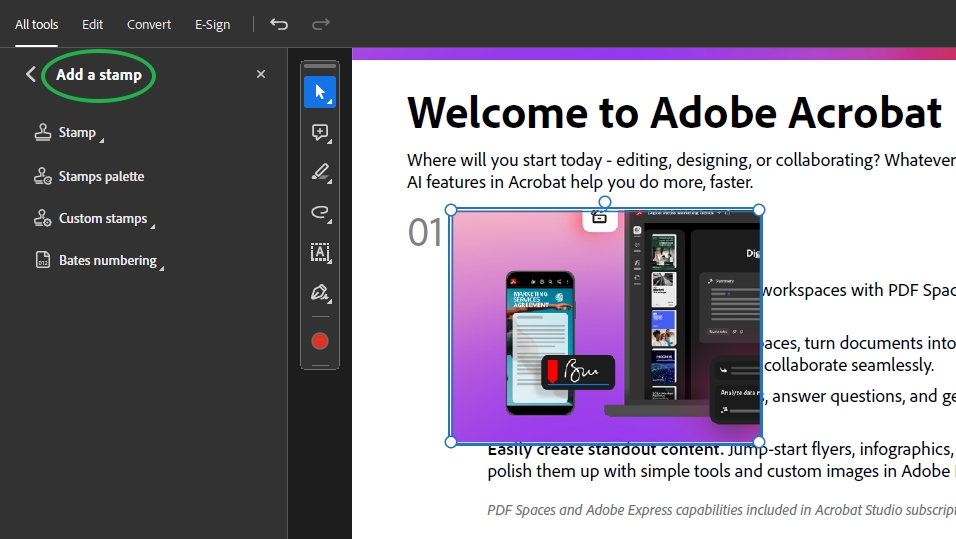Viewport: 956px width, 539px height.
Task: Click the '01' section number
Action: (x=425, y=232)
